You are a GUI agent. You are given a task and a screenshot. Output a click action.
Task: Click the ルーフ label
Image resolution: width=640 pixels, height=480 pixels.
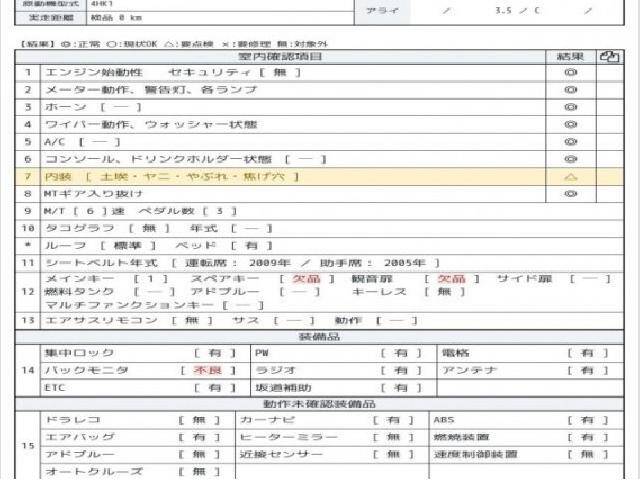coord(65,246)
